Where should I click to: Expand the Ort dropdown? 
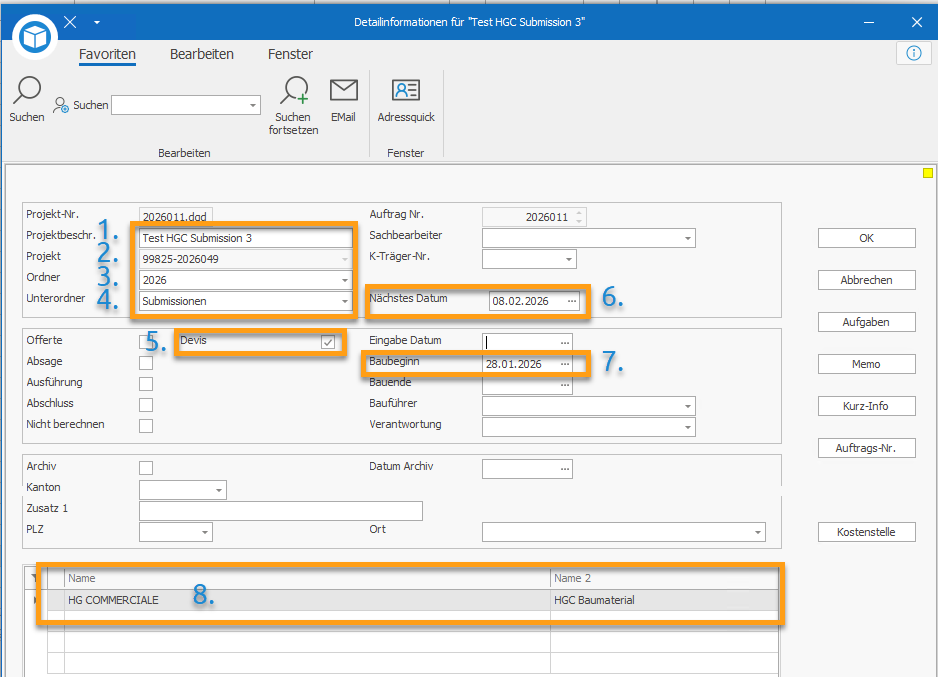tap(758, 532)
